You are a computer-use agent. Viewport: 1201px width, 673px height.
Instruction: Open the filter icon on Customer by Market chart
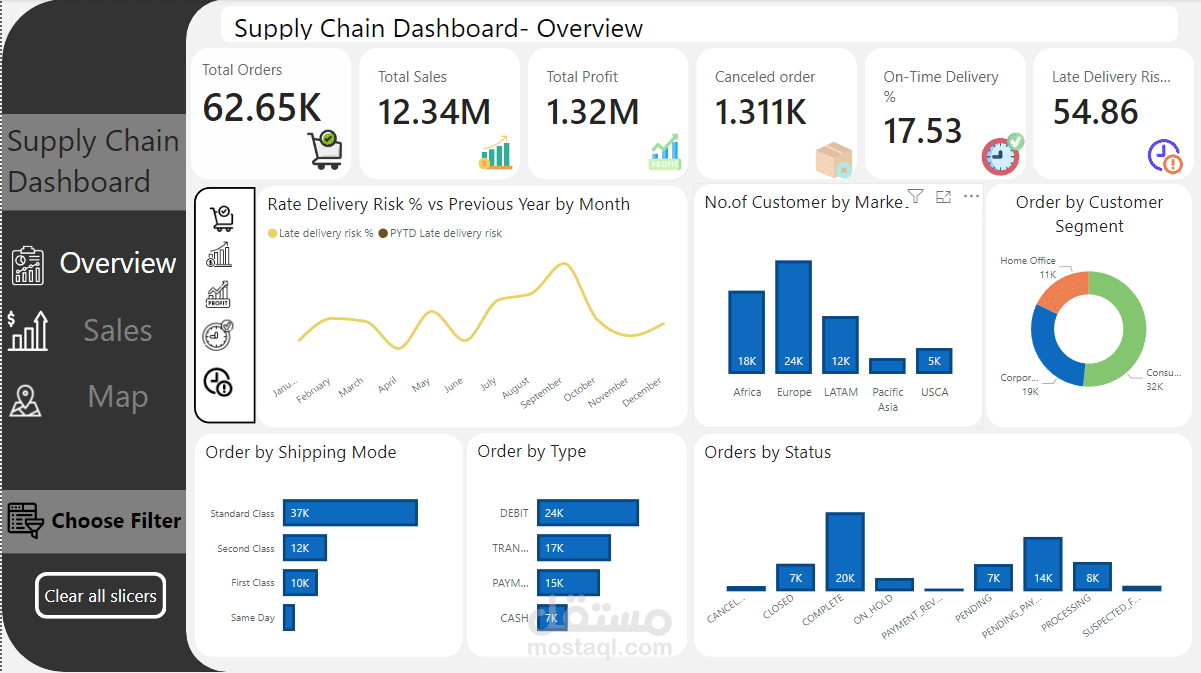tap(915, 196)
